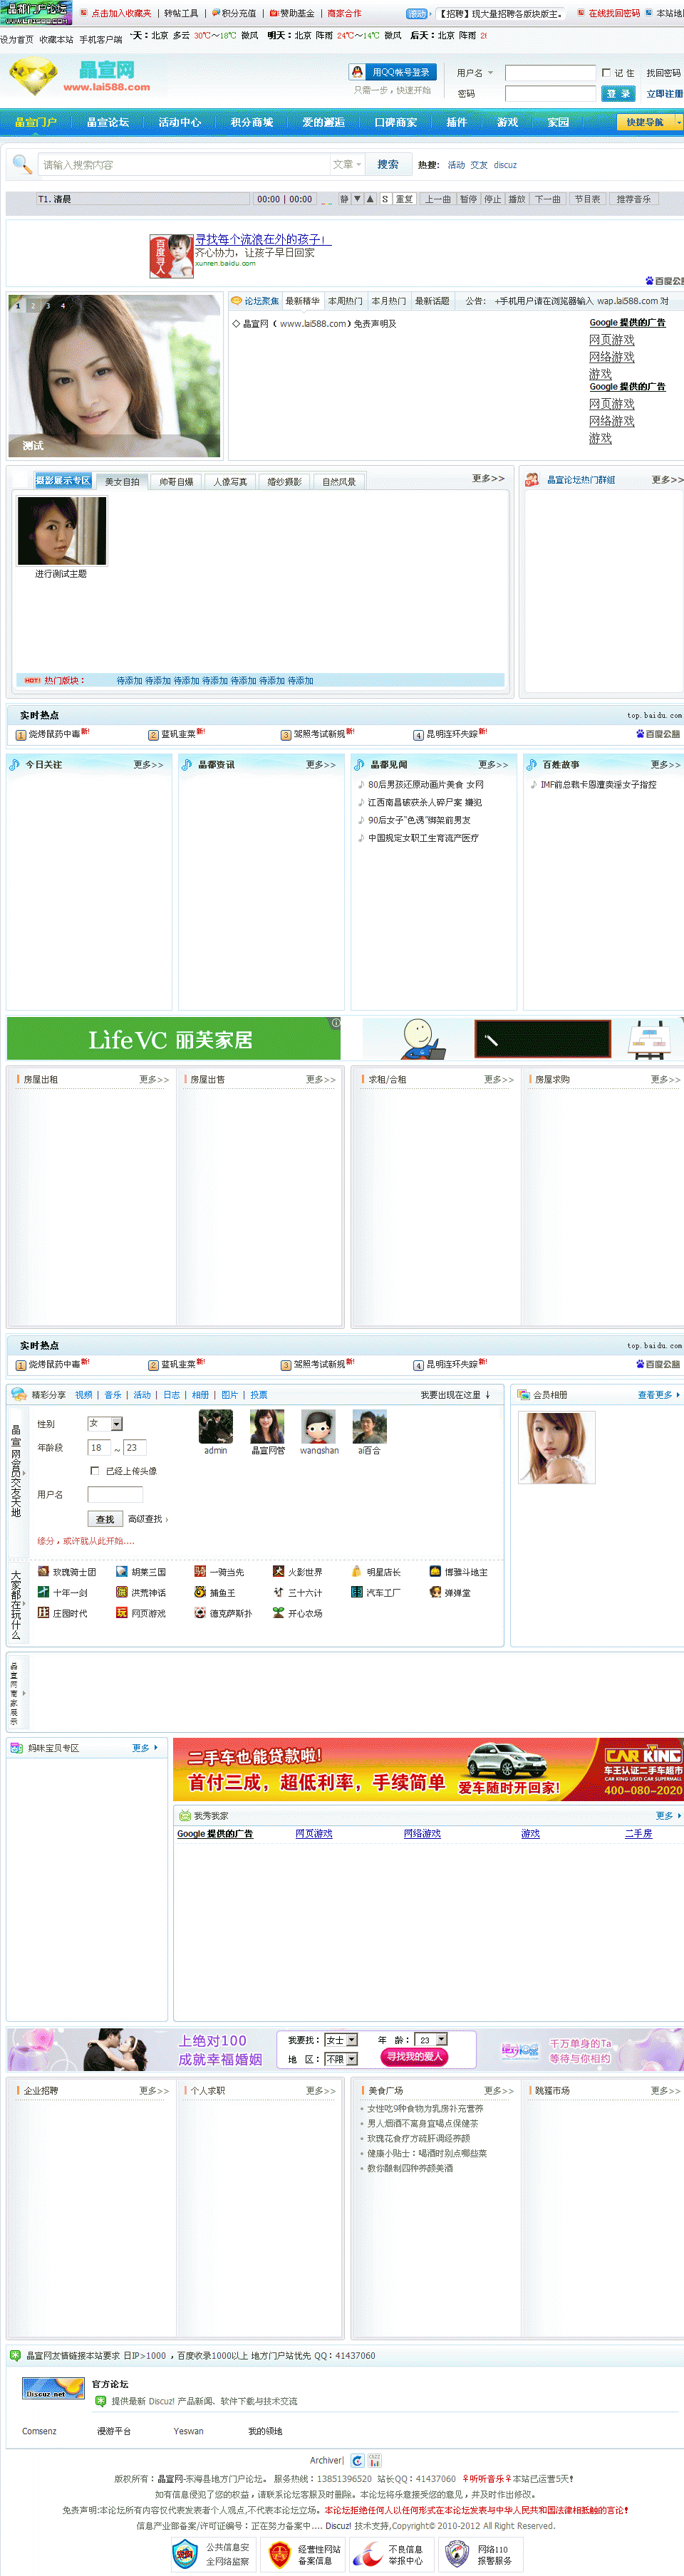Image resolution: width=684 pixels, height=2576 pixels.
Task: Click the search keyword input field
Action: [x=185, y=164]
